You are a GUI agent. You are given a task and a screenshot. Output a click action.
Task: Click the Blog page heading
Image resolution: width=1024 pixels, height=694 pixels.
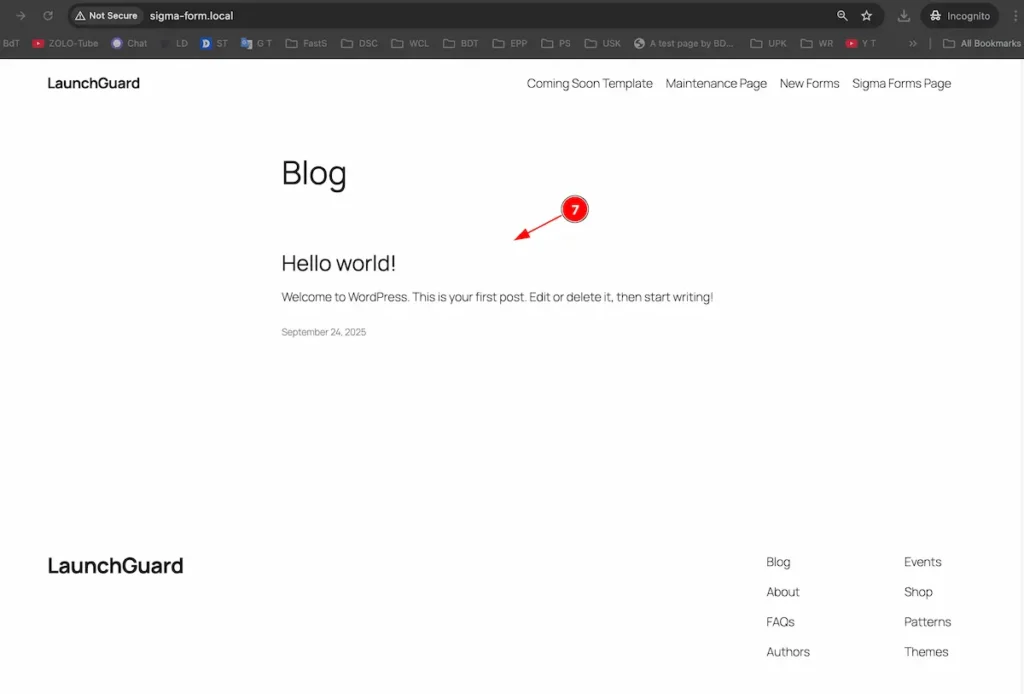313,174
